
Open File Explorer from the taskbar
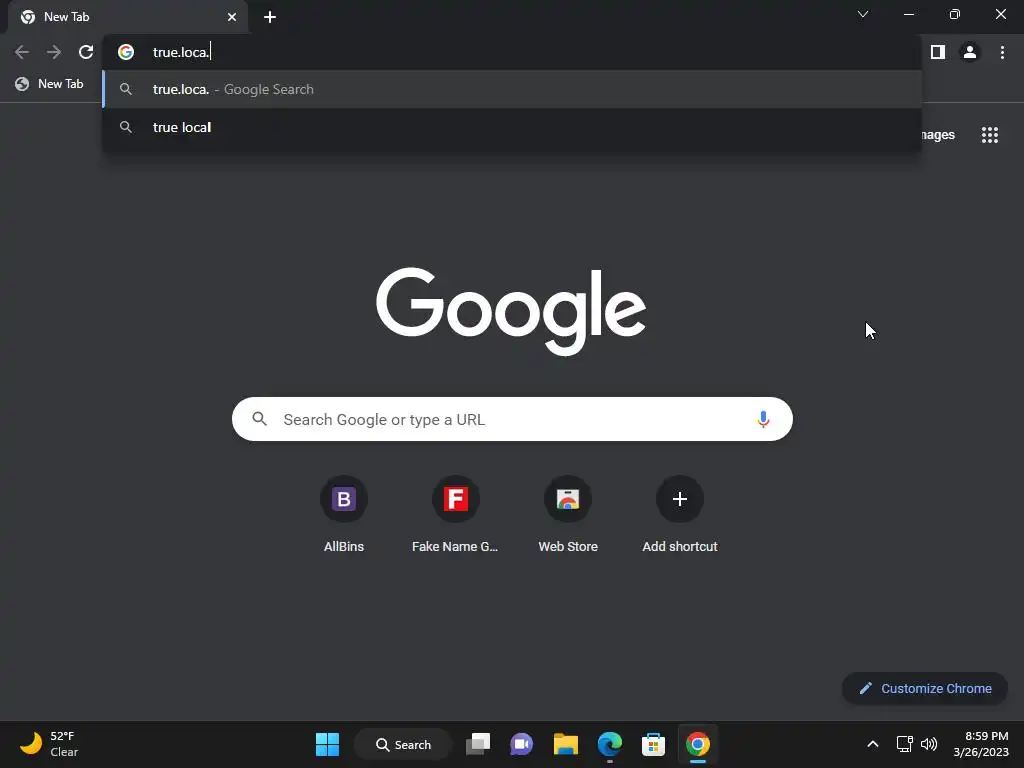pyautogui.click(x=566, y=744)
